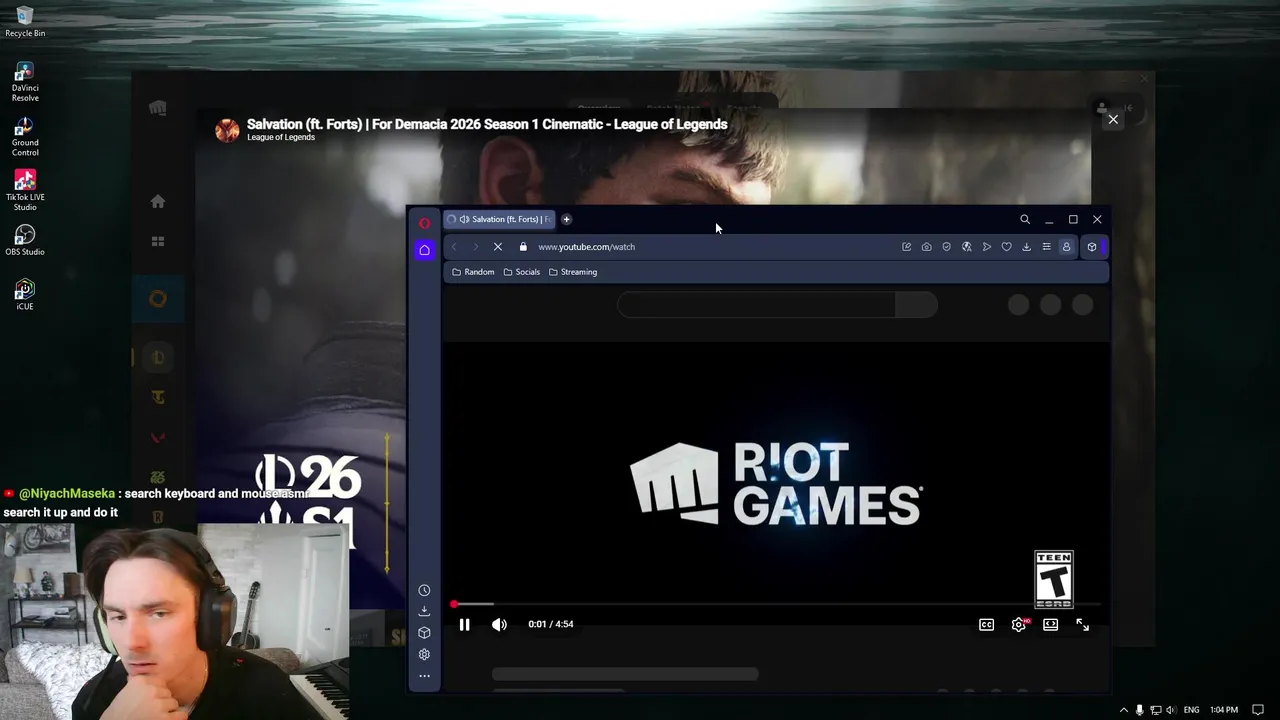Click the padlock site info icon
The image size is (1280, 720).
click(x=522, y=247)
